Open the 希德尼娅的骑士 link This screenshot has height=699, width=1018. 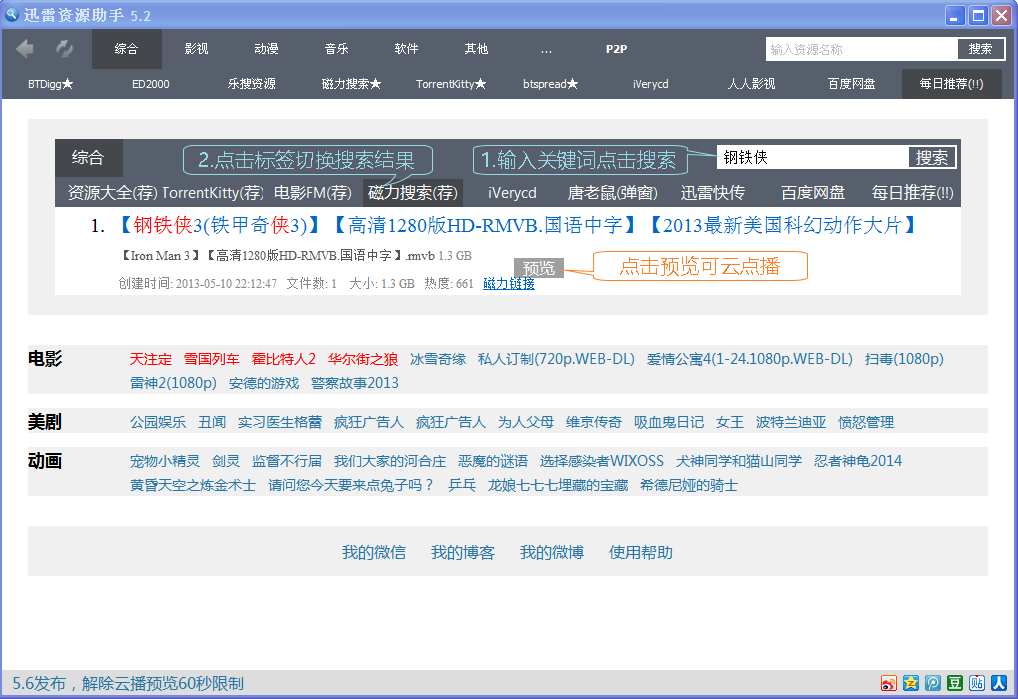pos(689,485)
